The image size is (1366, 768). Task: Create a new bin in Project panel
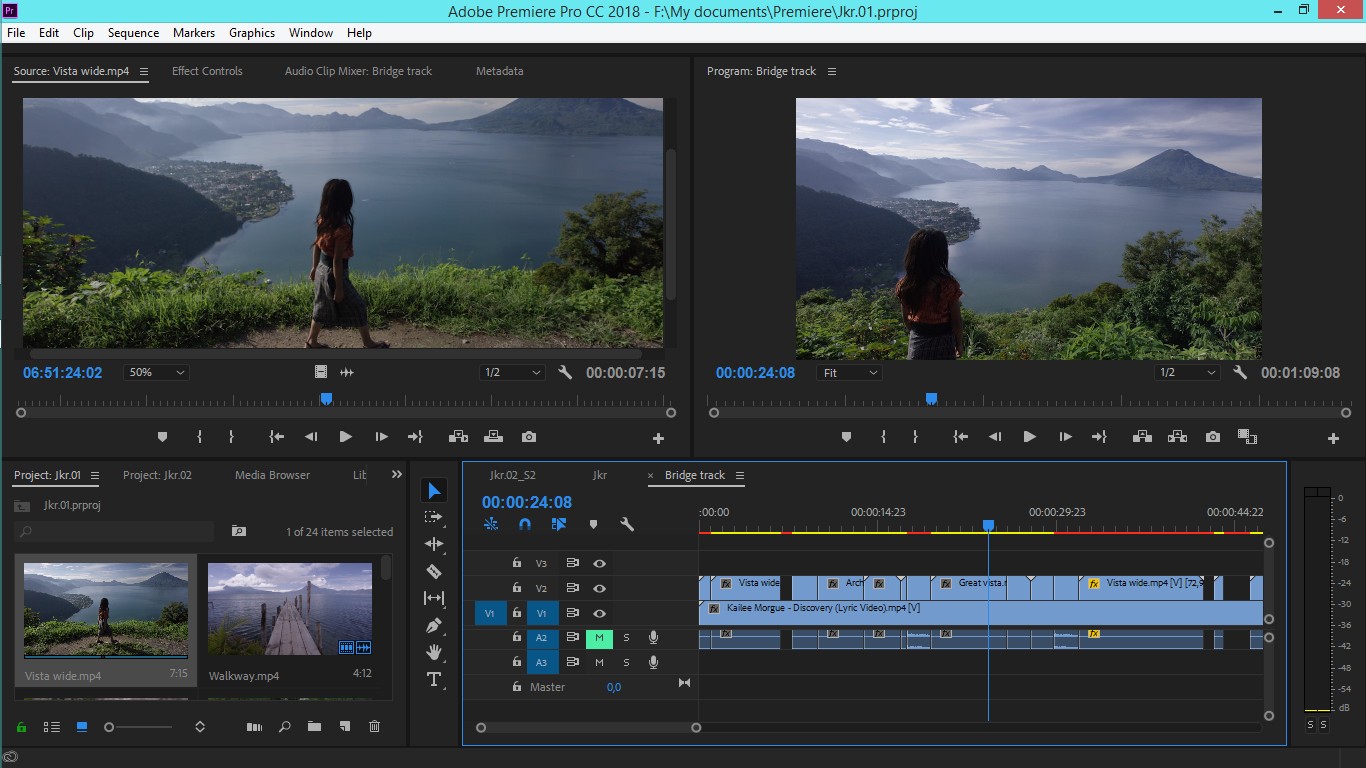[x=314, y=727]
